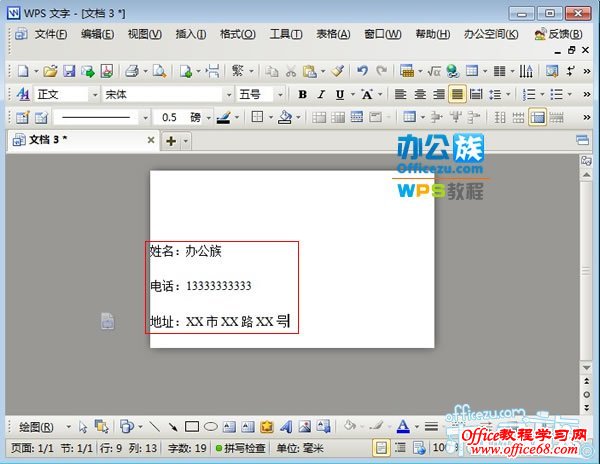Center align the text
The image size is (600, 464).
pyautogui.click(x=420, y=94)
